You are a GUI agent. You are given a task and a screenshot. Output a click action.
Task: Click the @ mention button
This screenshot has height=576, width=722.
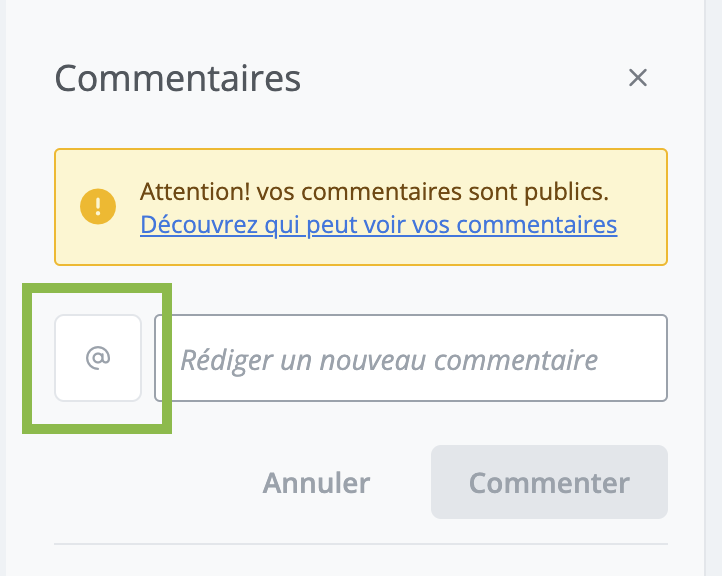[x=98, y=358]
